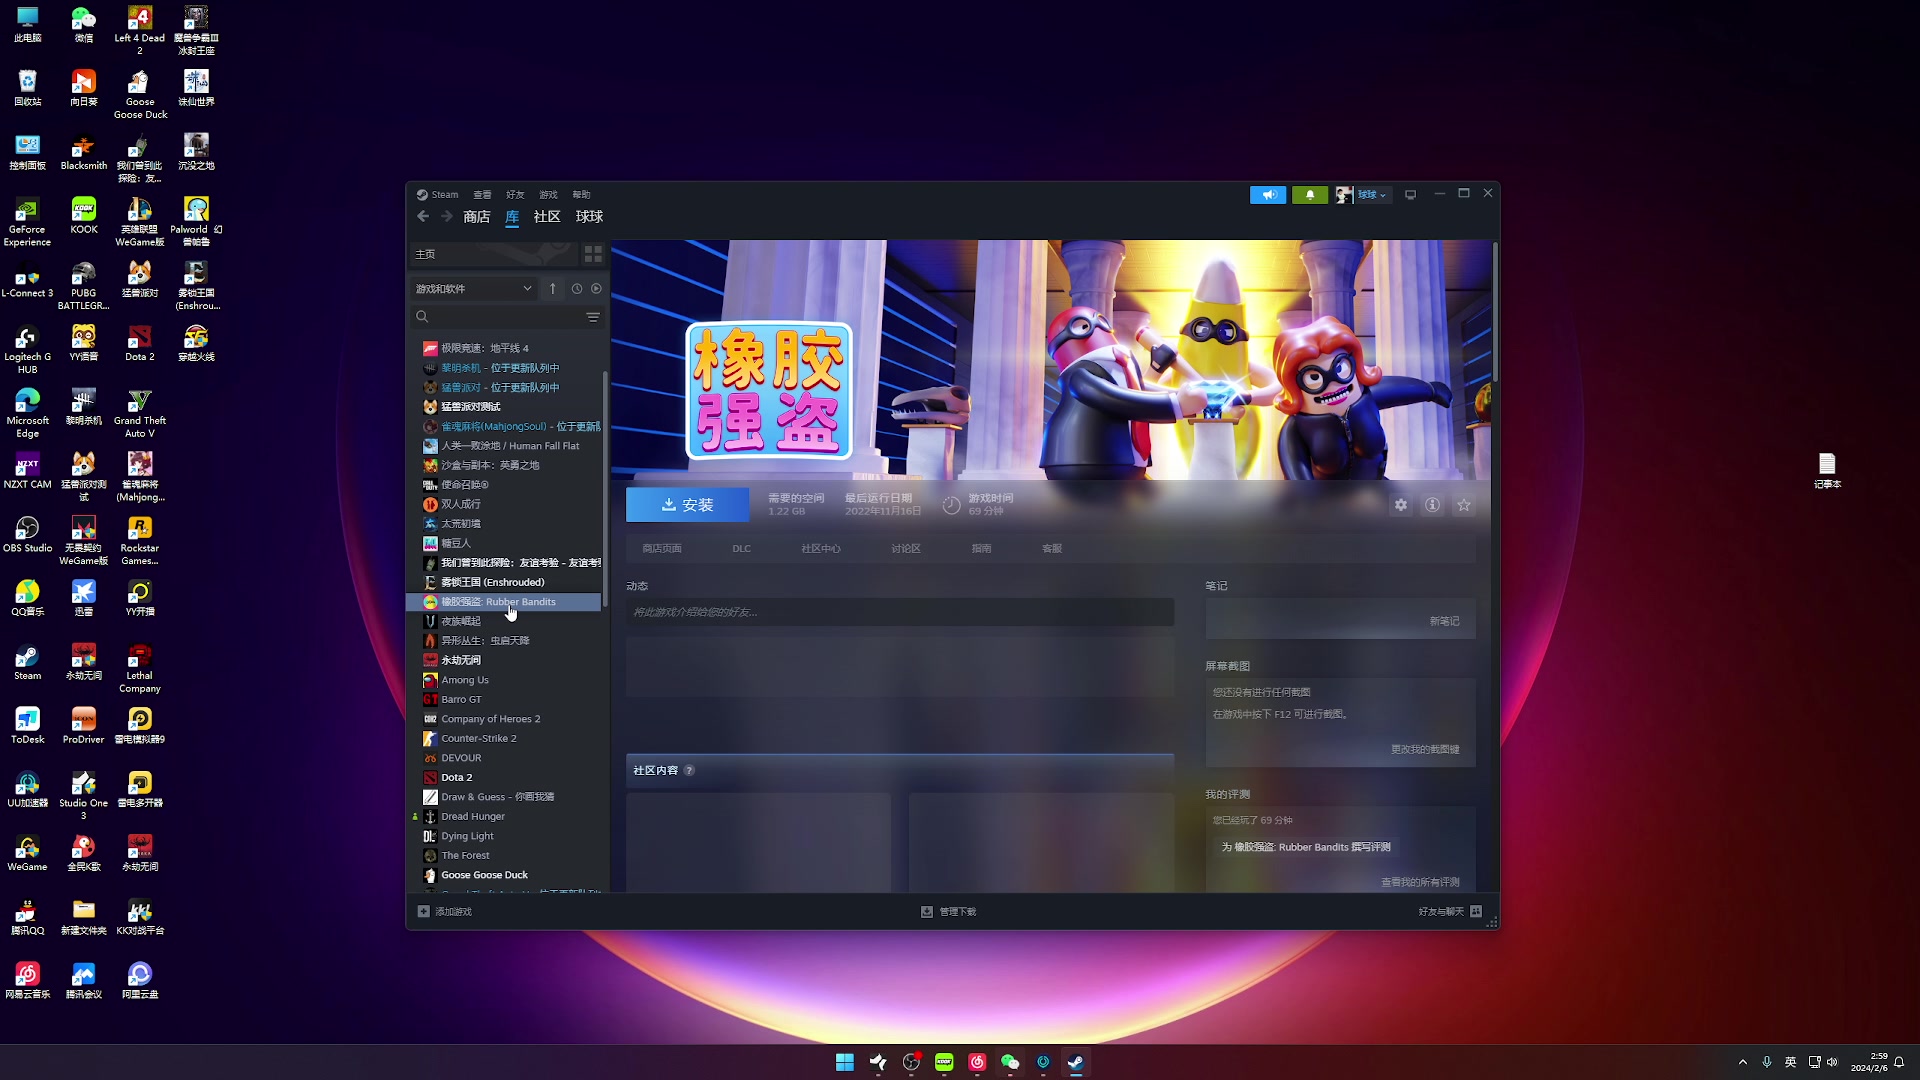1920x1080 pixels.
Task: Open the green notifications bell
Action: pyautogui.click(x=1310, y=195)
